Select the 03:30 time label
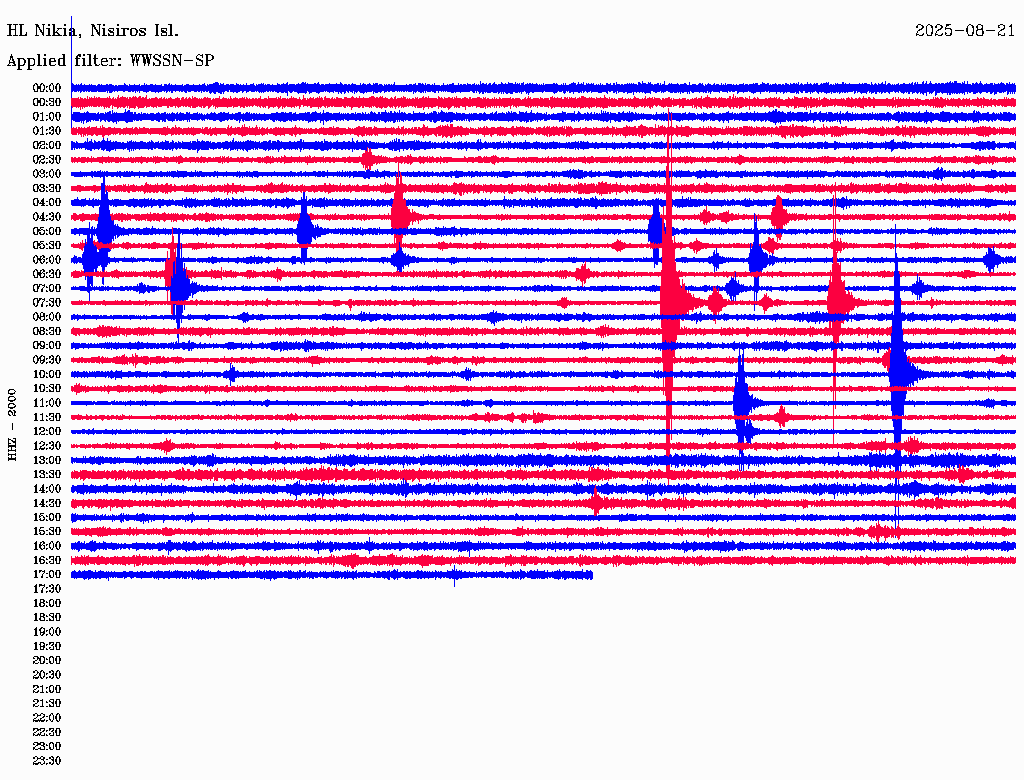The image size is (1024, 780). tap(47, 188)
